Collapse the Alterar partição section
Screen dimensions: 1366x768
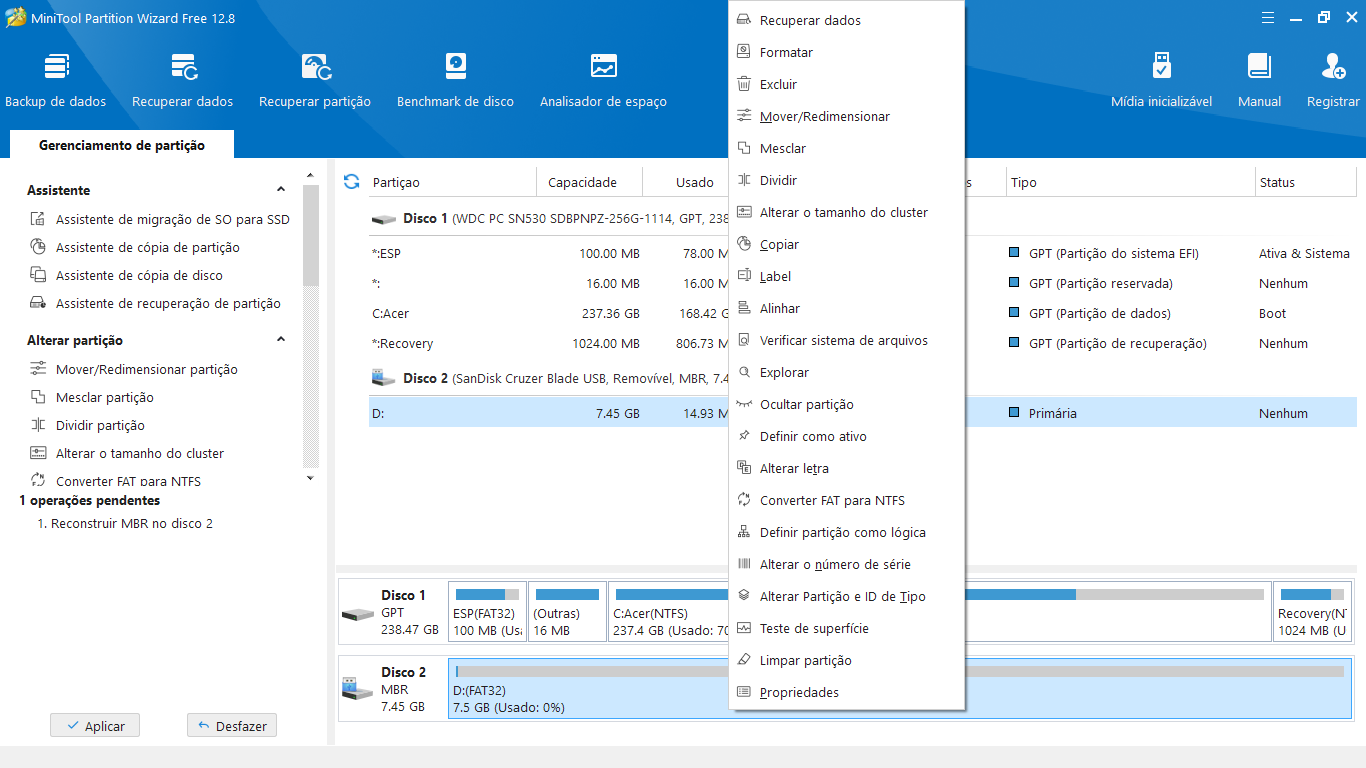pyautogui.click(x=281, y=340)
